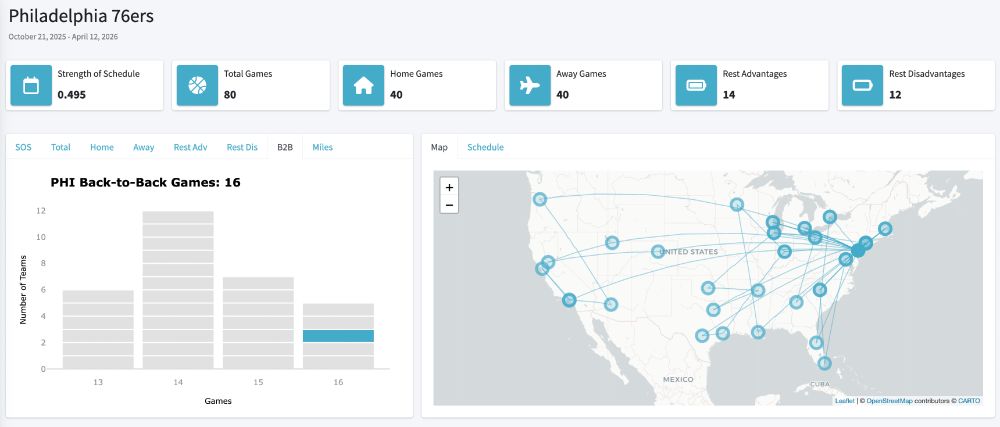This screenshot has width=1000, height=427.
Task: Click the San Antonio marker in Texas
Action: [702, 336]
